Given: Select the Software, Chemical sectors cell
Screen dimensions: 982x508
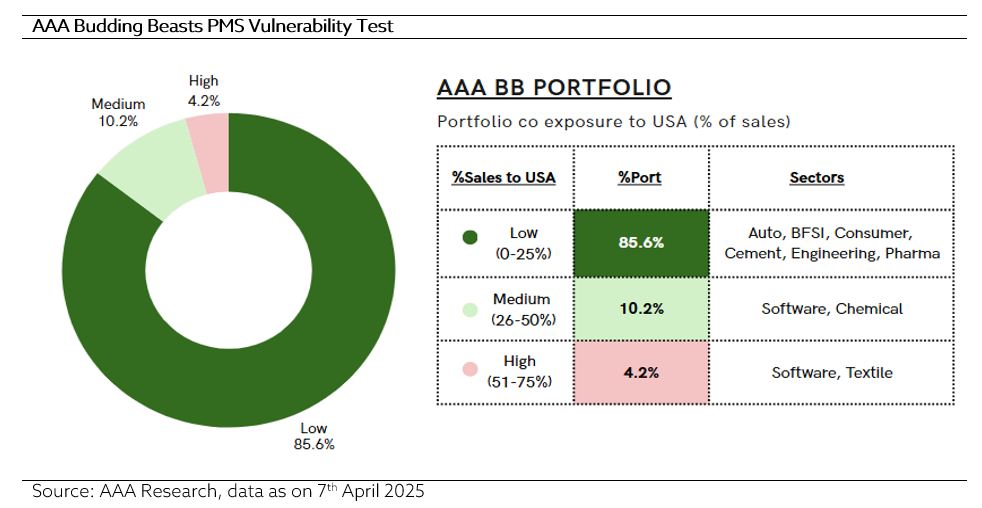Looking at the screenshot, I should (831, 308).
